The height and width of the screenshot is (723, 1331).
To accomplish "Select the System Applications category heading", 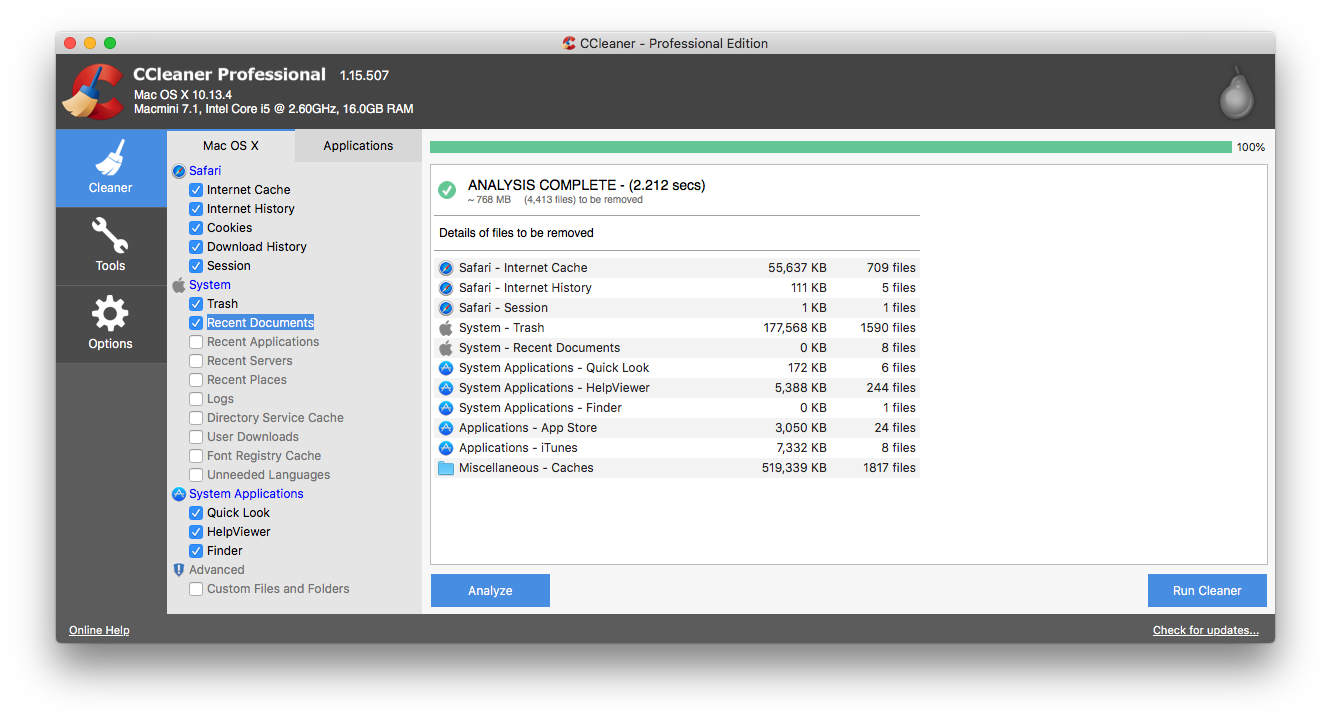I will click(x=246, y=494).
